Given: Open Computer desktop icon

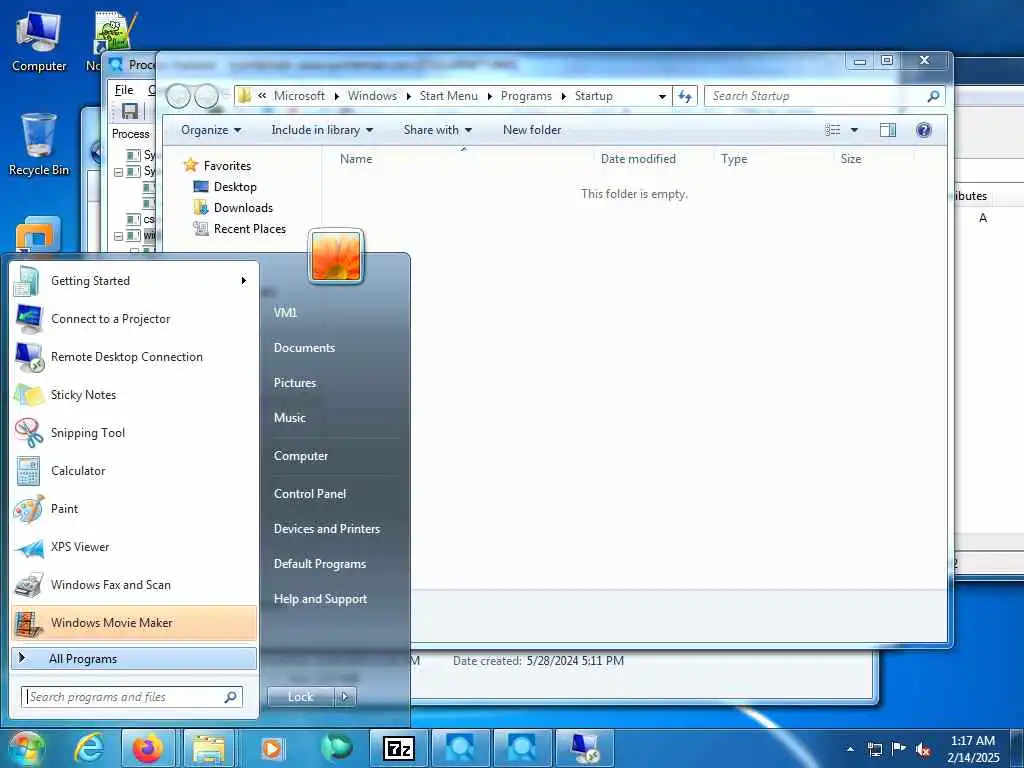Looking at the screenshot, I should [39, 40].
